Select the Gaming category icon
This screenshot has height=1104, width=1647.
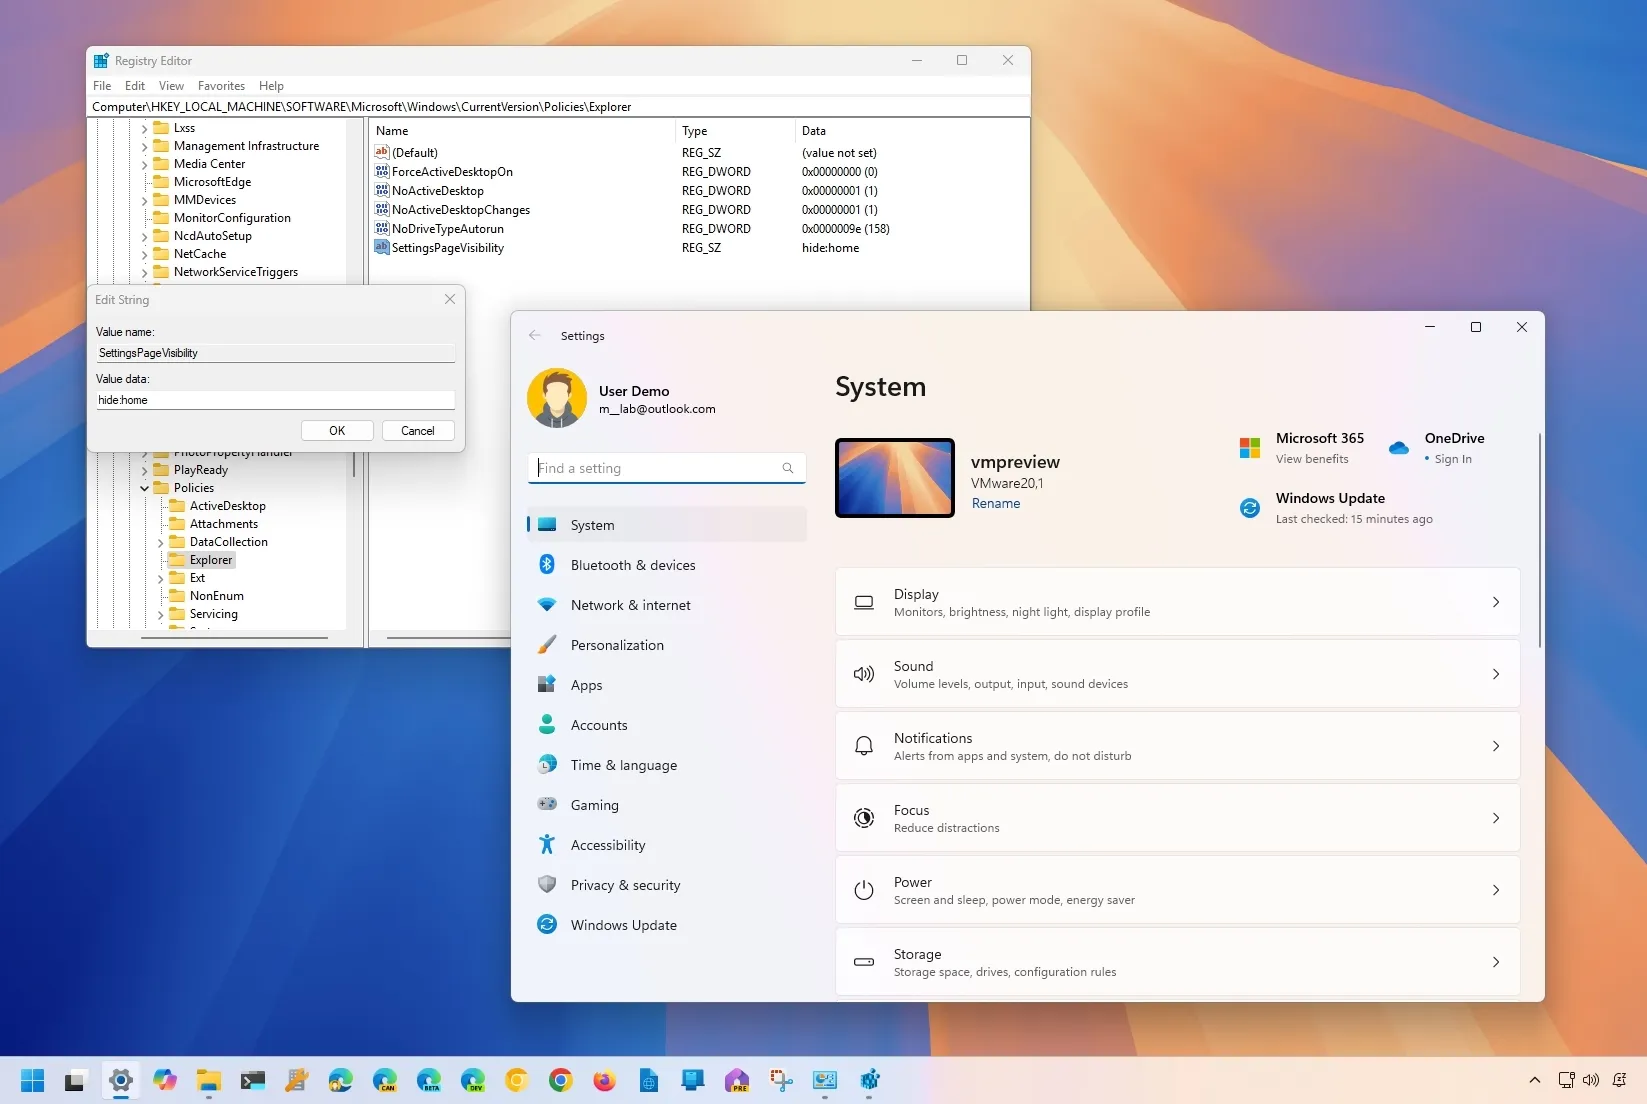547,805
